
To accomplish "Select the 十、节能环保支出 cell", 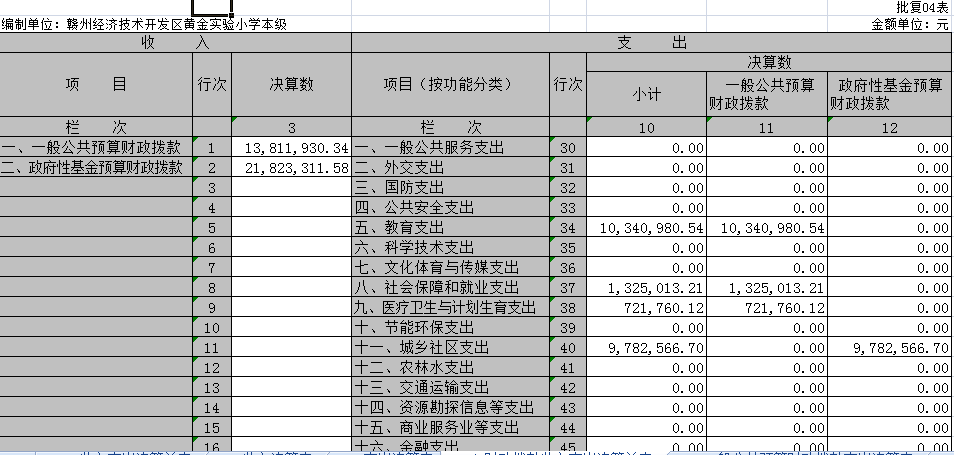I will pos(450,327).
